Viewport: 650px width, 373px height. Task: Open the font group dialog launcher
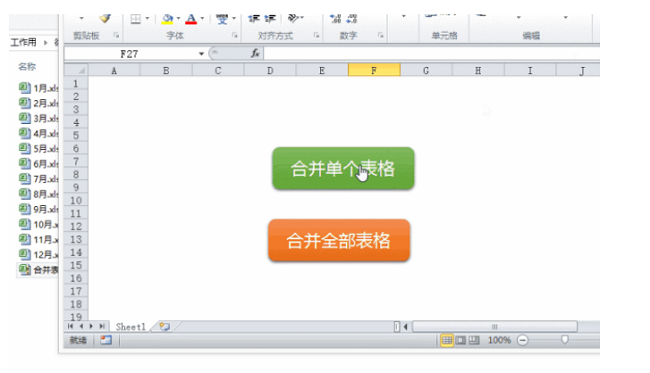tap(235, 36)
